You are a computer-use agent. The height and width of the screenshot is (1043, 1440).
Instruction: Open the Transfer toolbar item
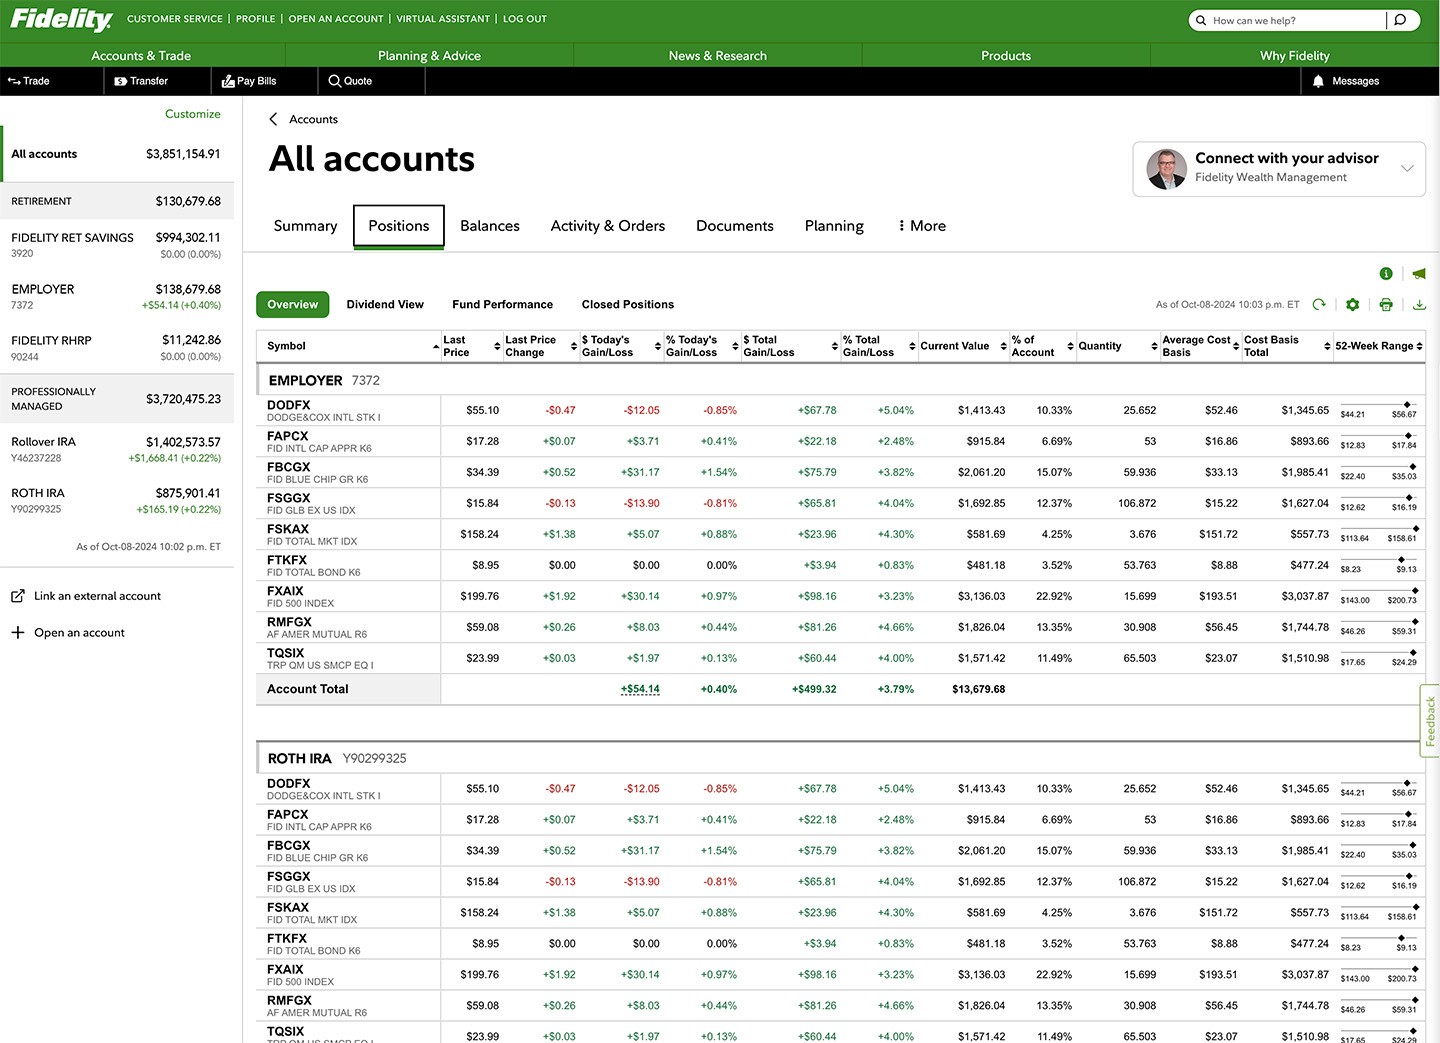141,81
